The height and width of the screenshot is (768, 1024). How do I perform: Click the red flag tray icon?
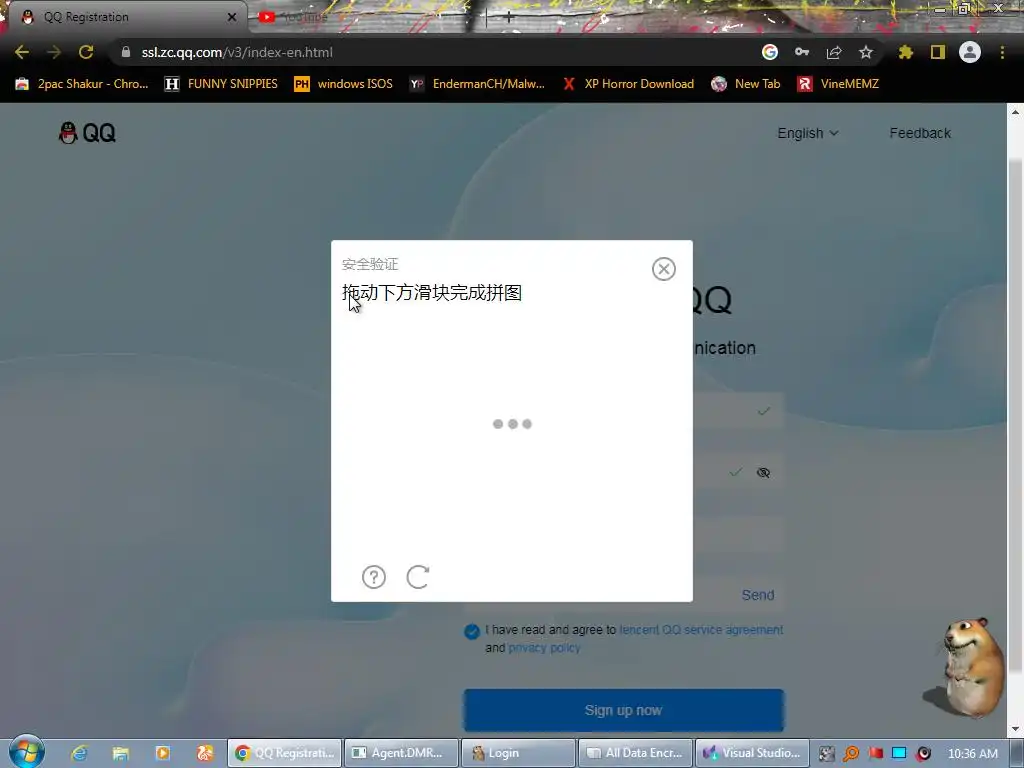(876, 753)
